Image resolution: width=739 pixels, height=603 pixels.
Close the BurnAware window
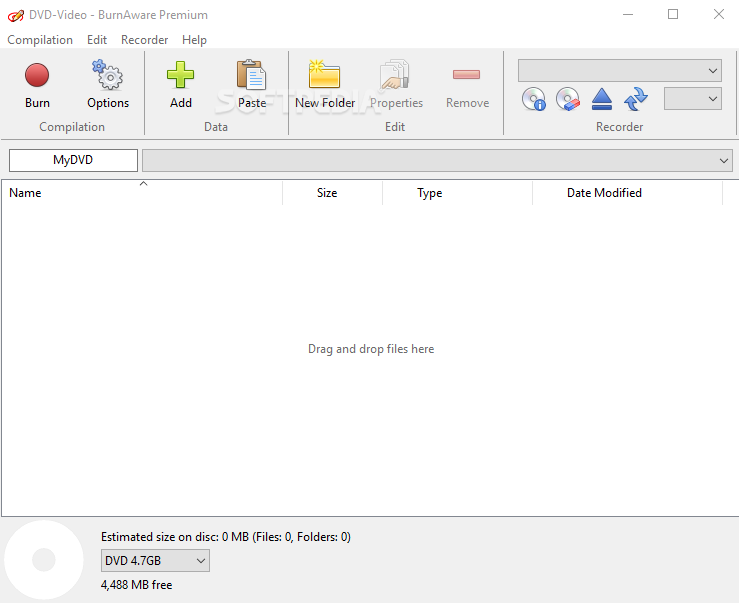(x=718, y=15)
